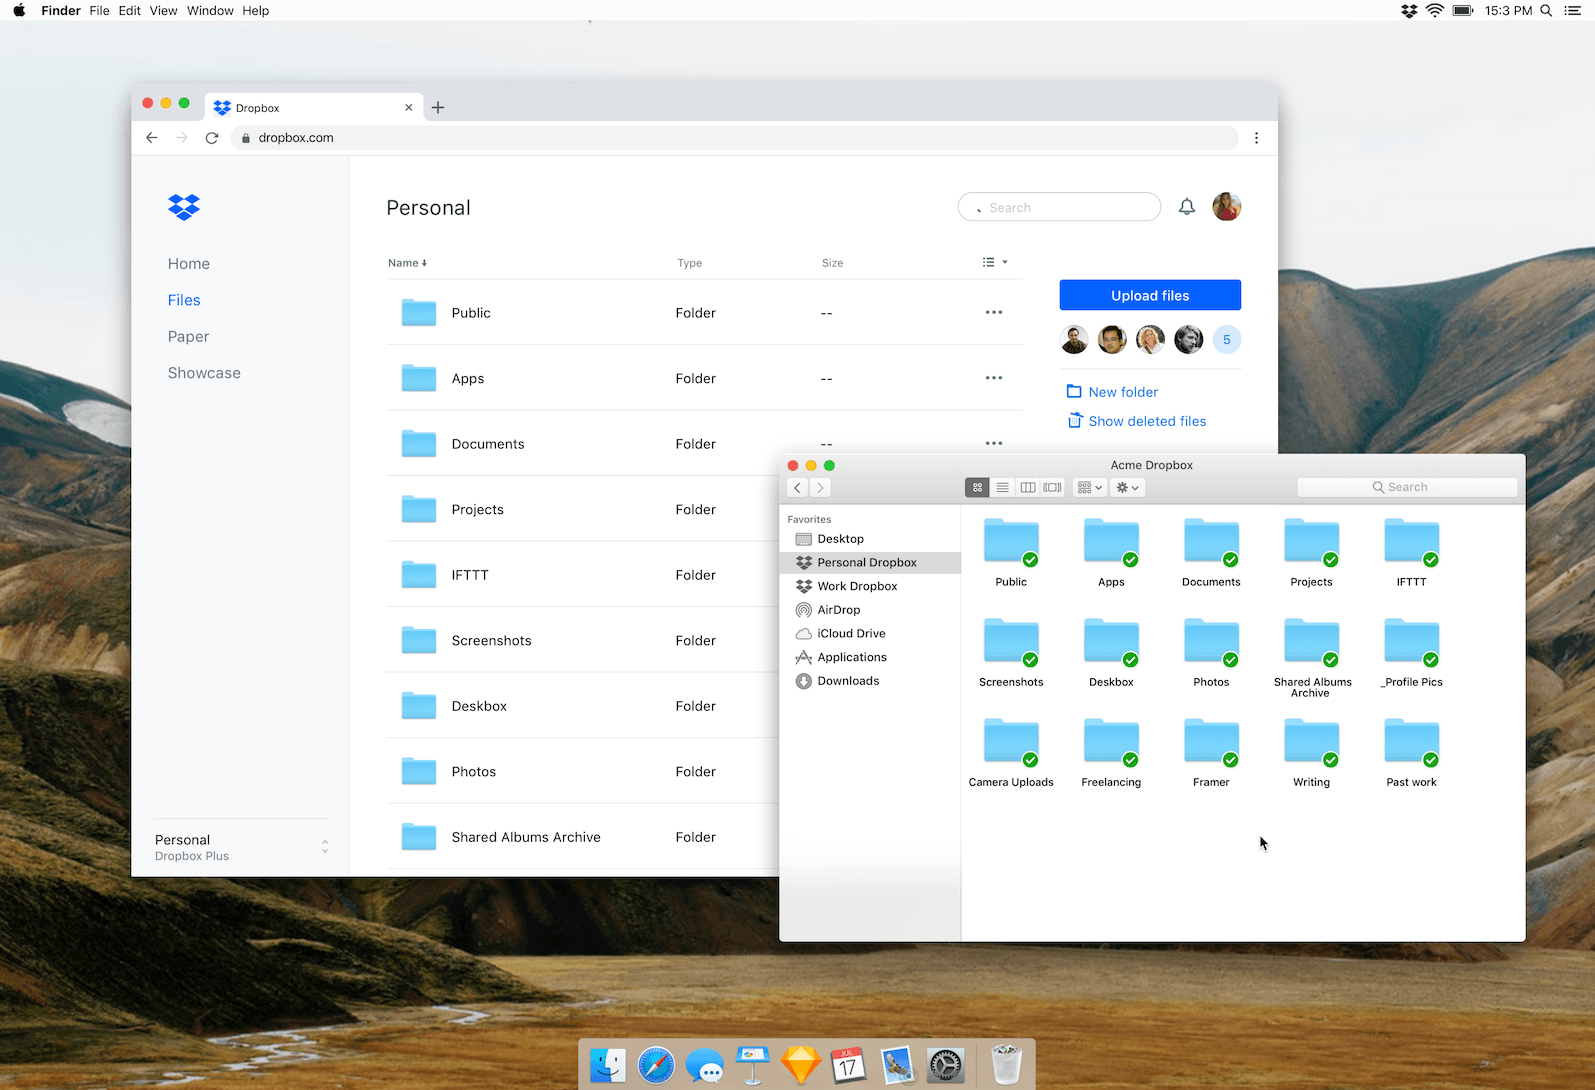Click the Finder window Search field
1595x1090 pixels.
1407,487
